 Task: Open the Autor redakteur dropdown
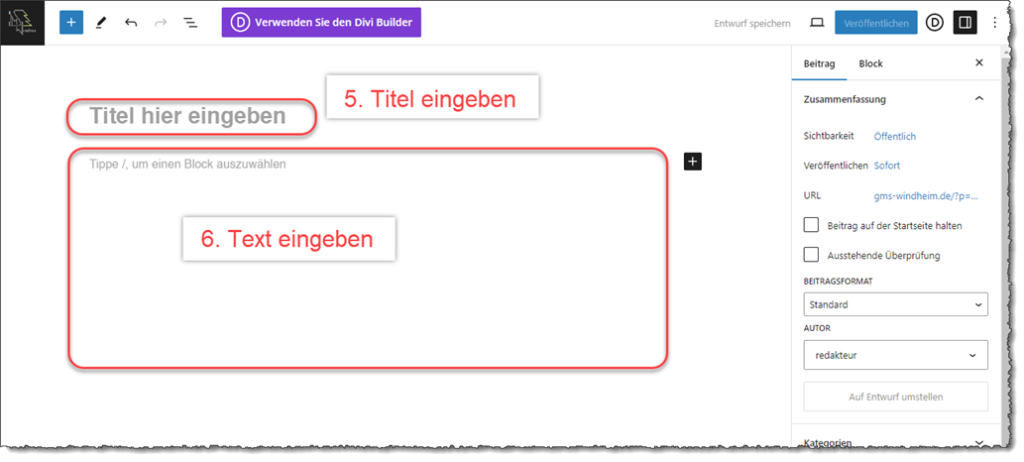[x=895, y=355]
